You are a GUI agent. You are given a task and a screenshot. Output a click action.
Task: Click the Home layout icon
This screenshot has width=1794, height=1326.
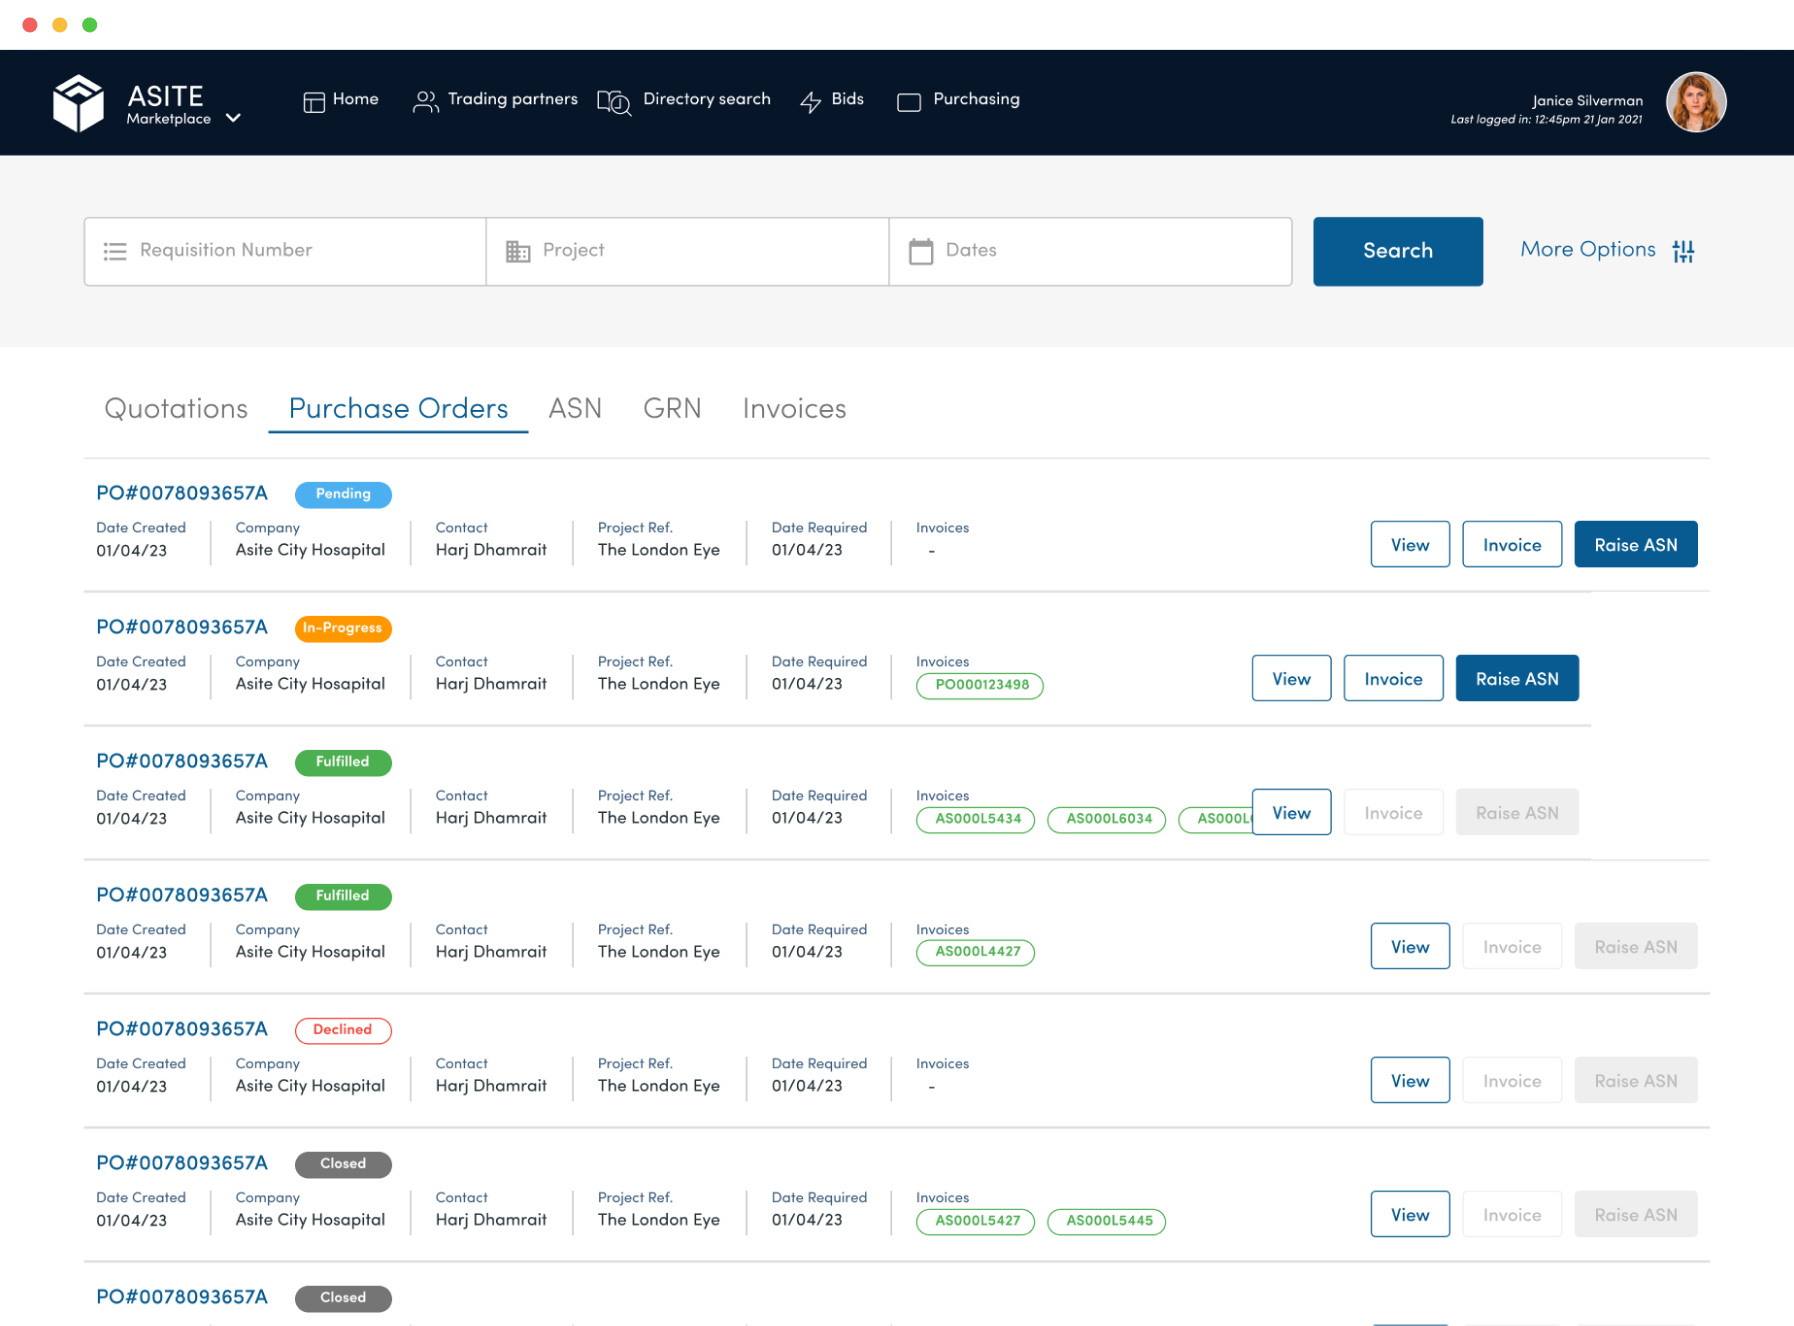(x=314, y=102)
